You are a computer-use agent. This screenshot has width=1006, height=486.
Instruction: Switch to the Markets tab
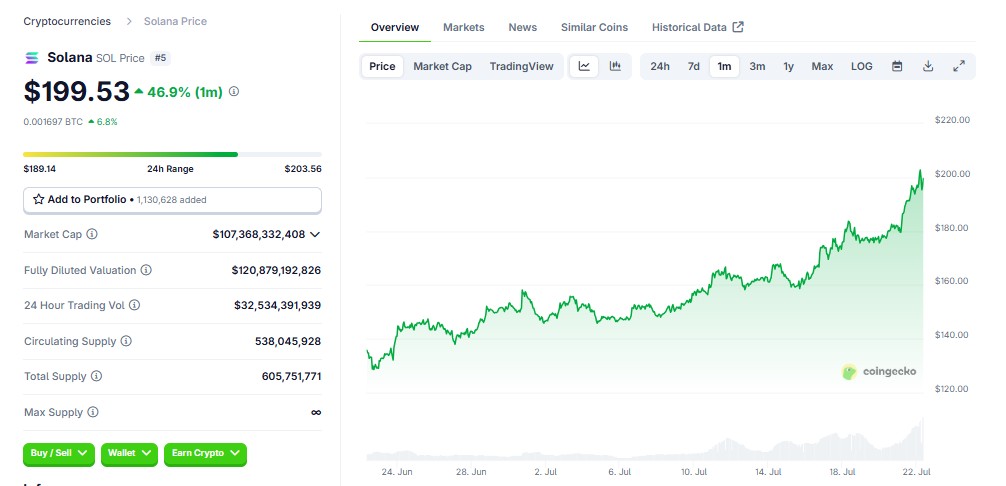(x=464, y=28)
